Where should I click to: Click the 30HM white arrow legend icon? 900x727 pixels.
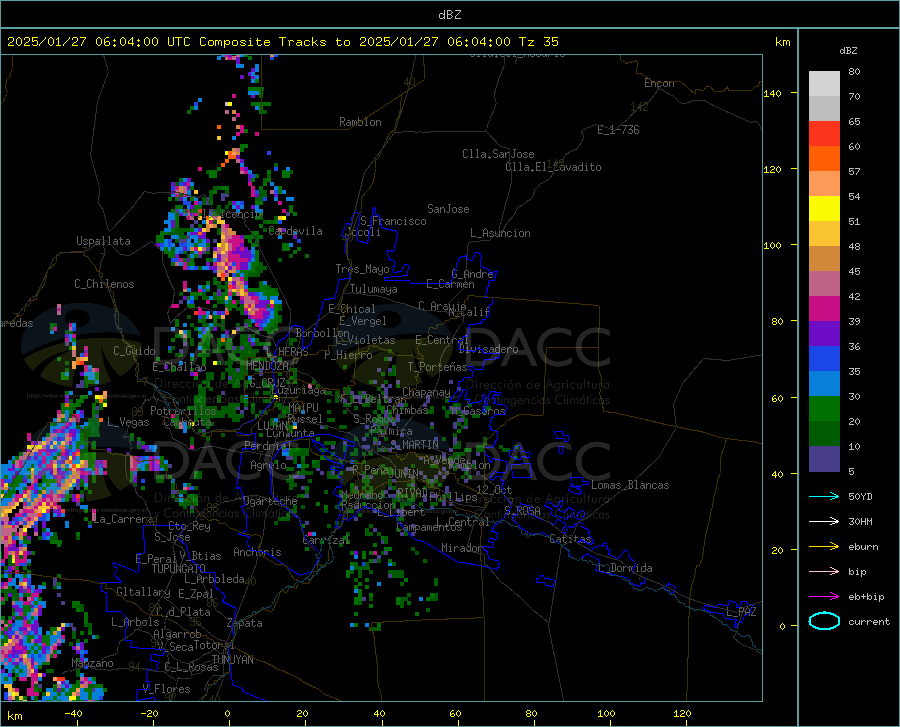click(x=824, y=522)
